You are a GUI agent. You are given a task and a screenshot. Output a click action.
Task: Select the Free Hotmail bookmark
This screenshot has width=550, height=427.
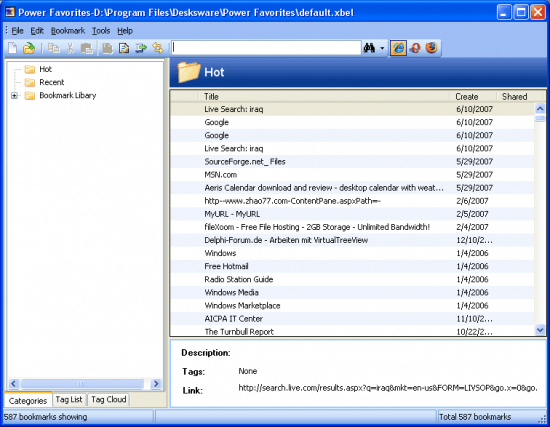pos(353,266)
